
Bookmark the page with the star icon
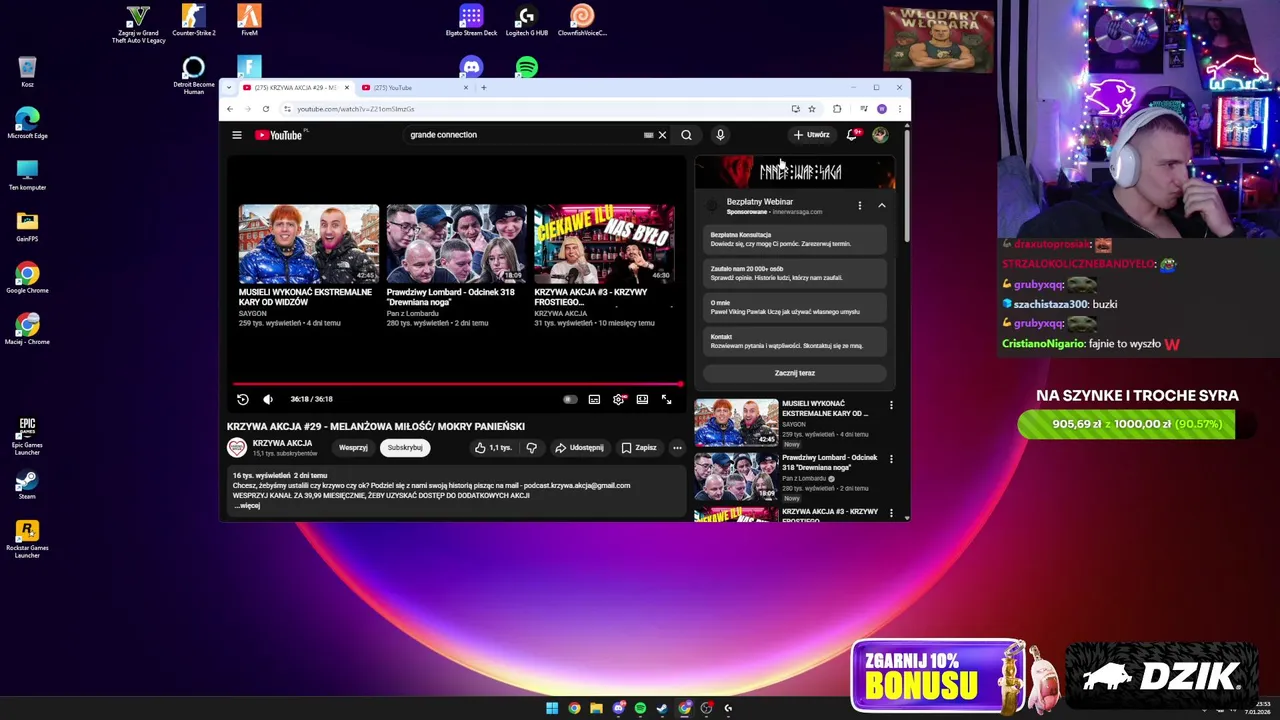click(x=812, y=109)
